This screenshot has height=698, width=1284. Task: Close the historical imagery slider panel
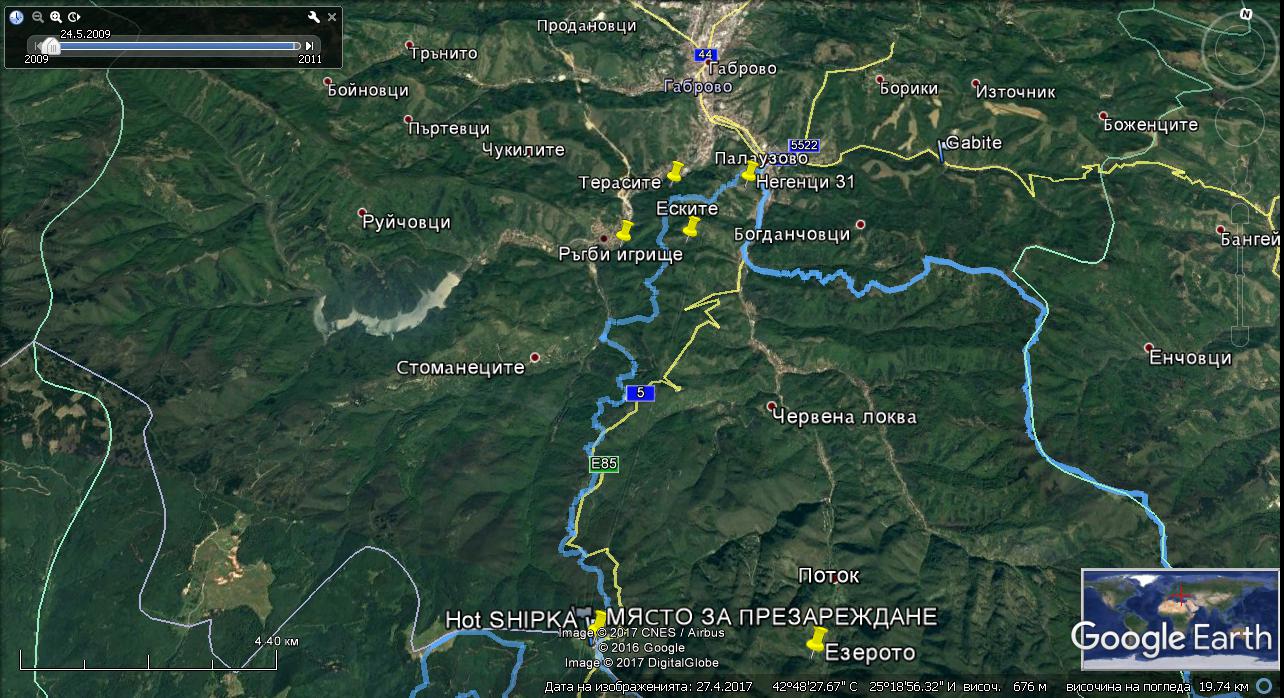[x=333, y=17]
